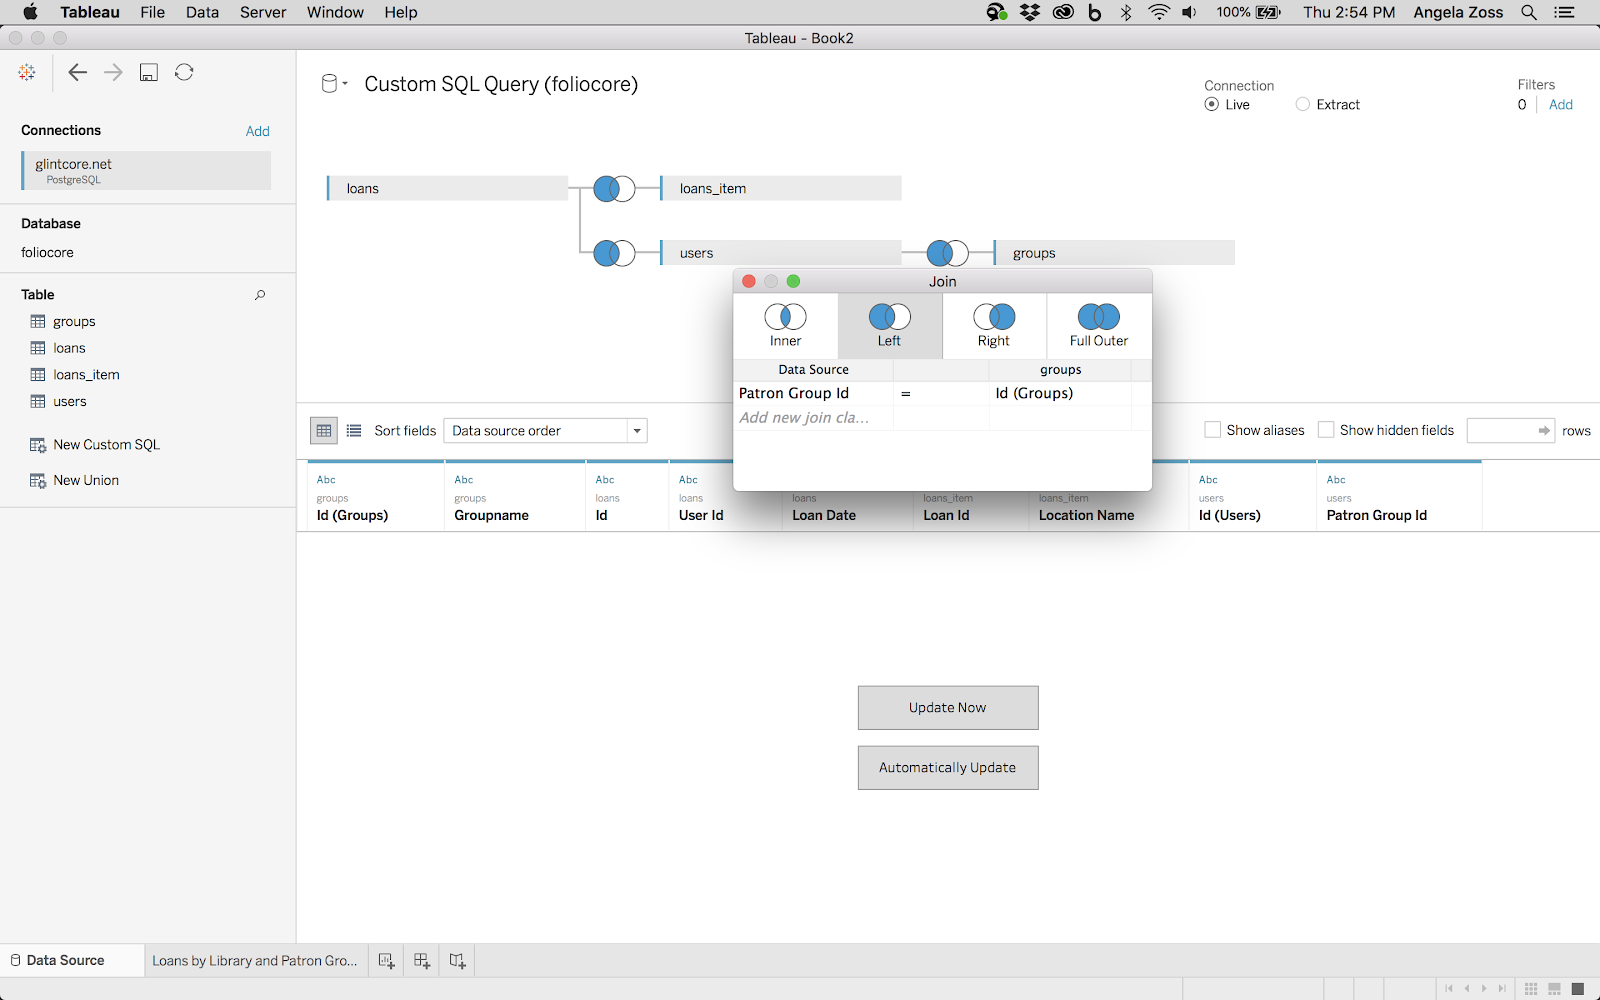Click Automatically Update button

(948, 768)
